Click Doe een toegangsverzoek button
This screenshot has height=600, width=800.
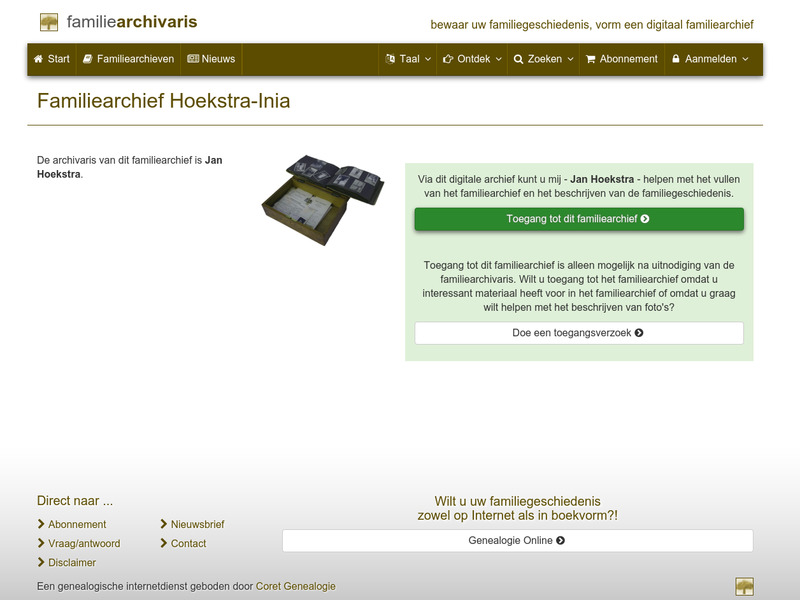pos(579,333)
